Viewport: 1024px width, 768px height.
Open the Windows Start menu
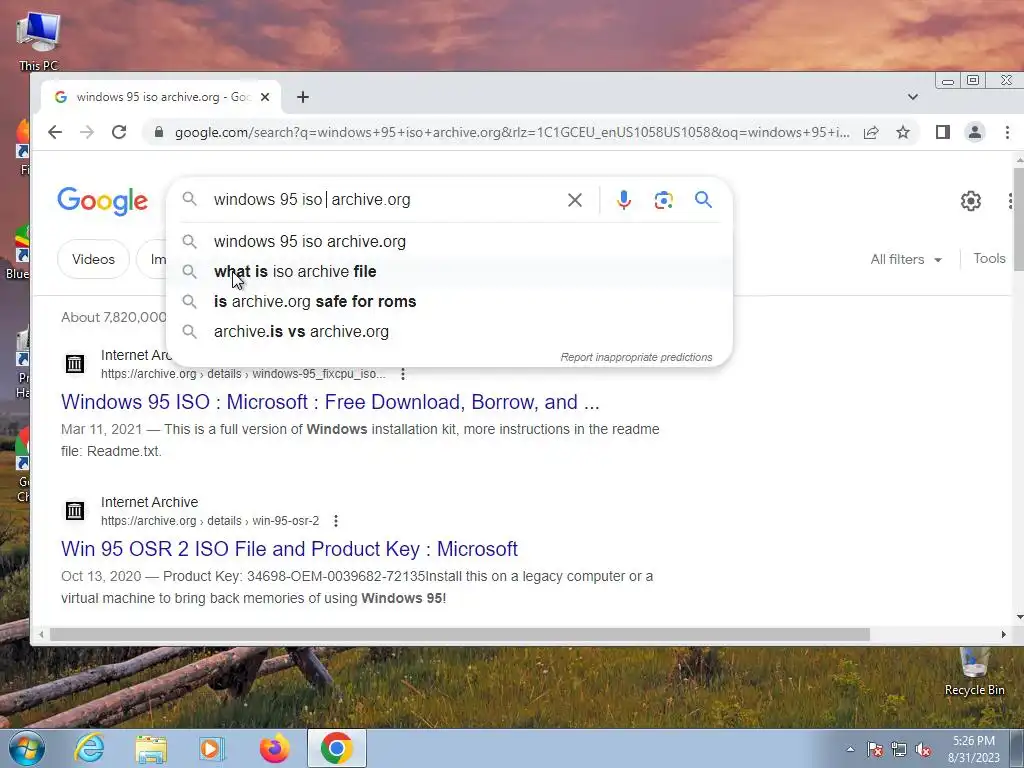point(27,748)
